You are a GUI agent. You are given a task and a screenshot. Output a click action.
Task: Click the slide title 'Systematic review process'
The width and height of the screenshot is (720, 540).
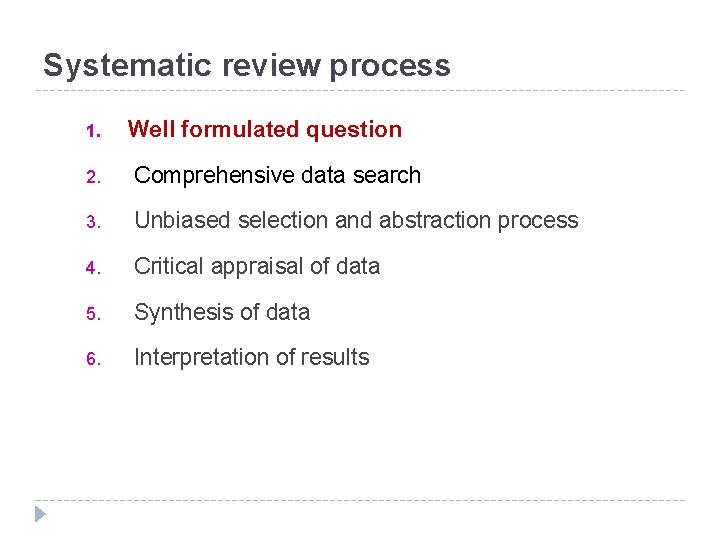pyautogui.click(x=246, y=66)
